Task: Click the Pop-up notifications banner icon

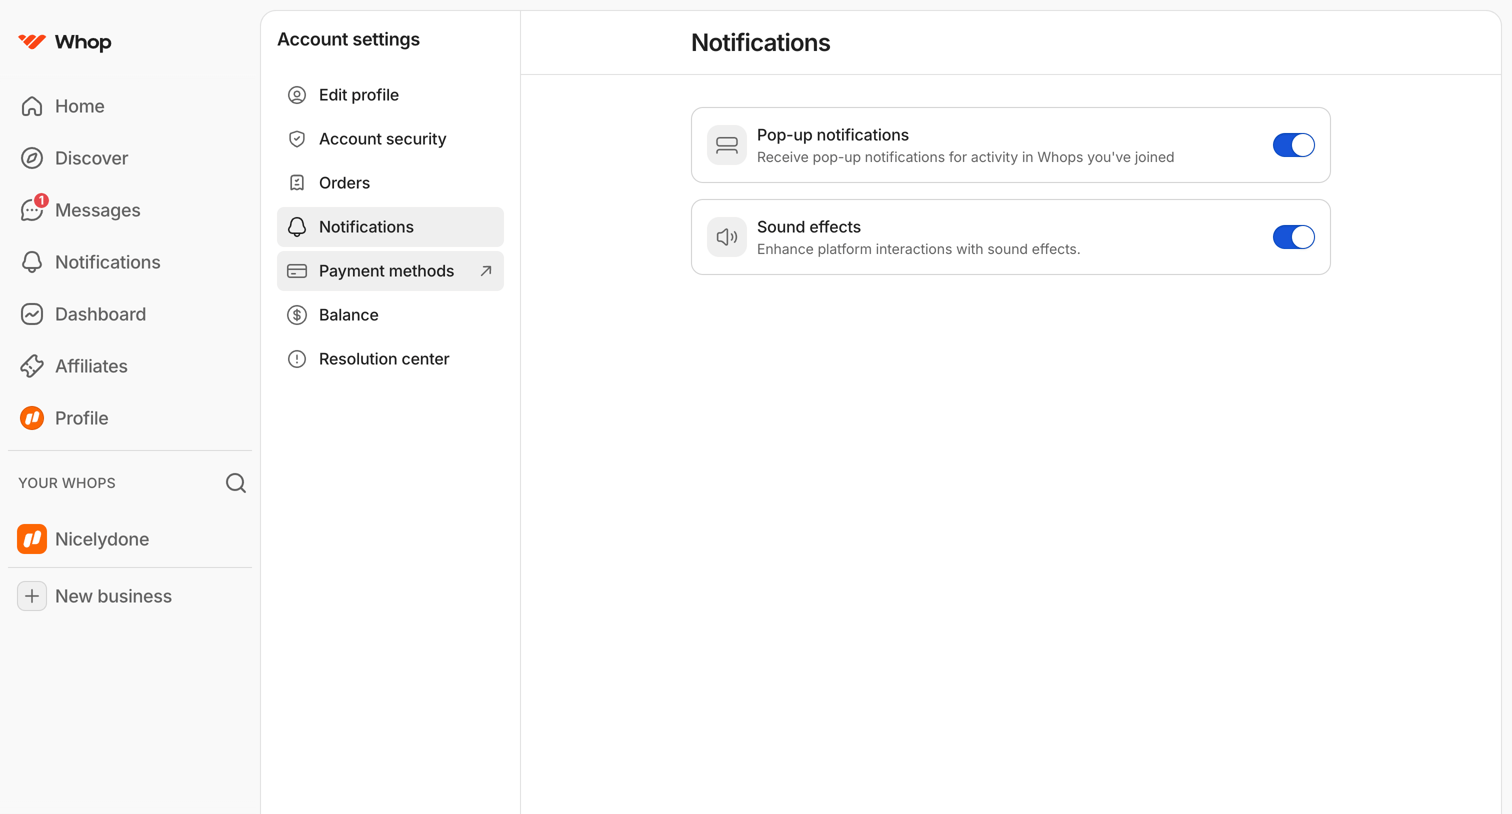Action: 727,145
